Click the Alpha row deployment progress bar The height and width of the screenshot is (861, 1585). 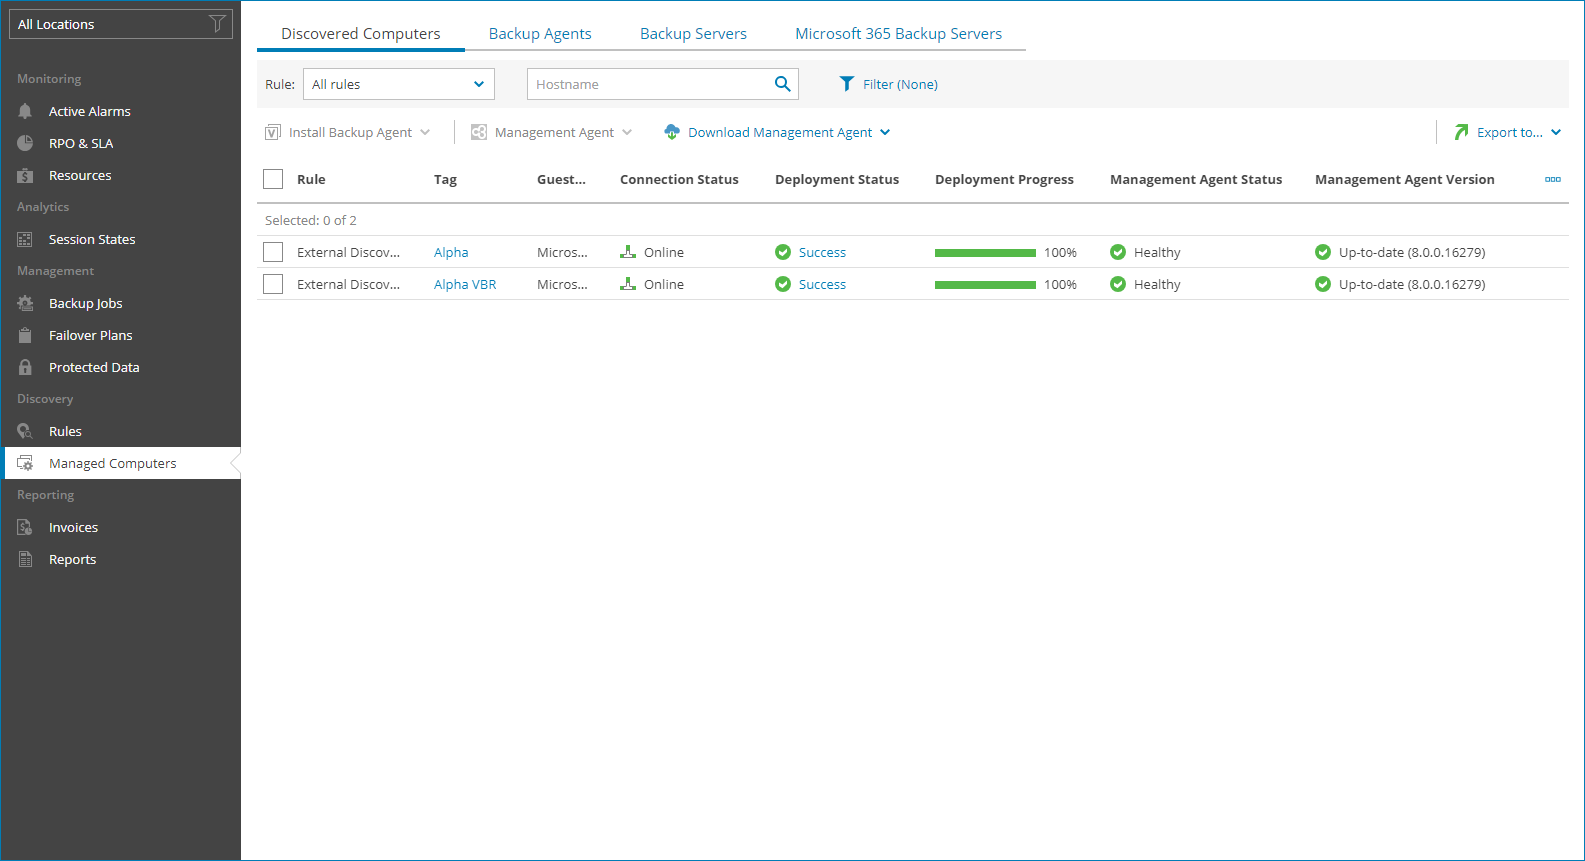pos(985,253)
